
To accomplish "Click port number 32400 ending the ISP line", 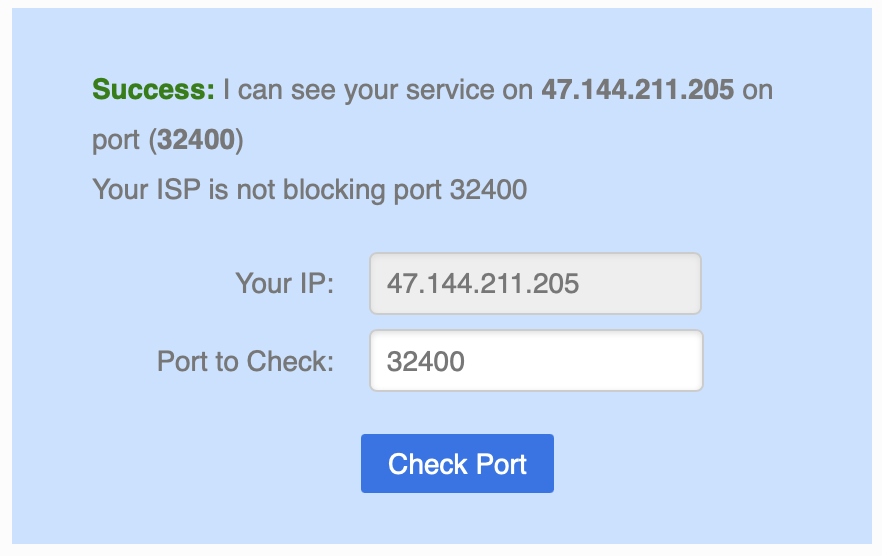I will [x=488, y=188].
